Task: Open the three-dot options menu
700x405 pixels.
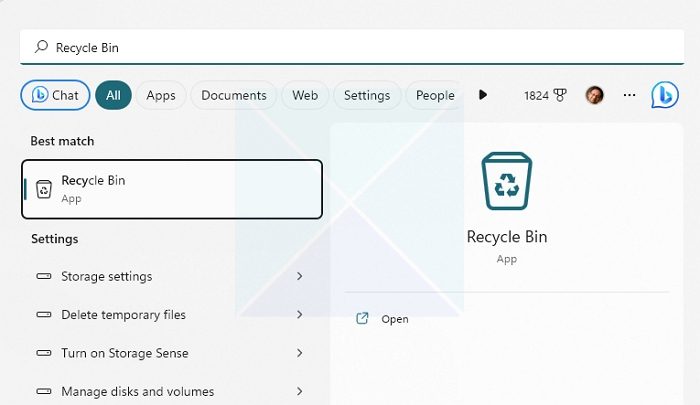Action: tap(629, 95)
